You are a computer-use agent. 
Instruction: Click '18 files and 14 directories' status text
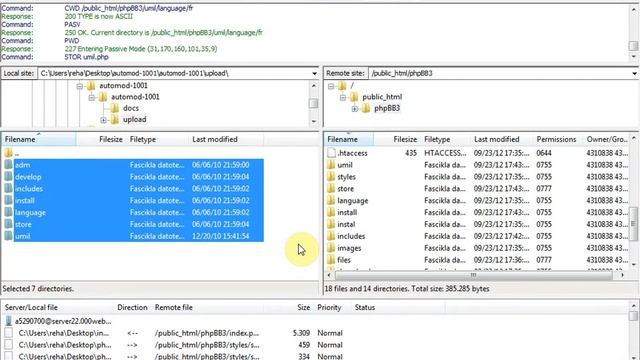point(407,289)
